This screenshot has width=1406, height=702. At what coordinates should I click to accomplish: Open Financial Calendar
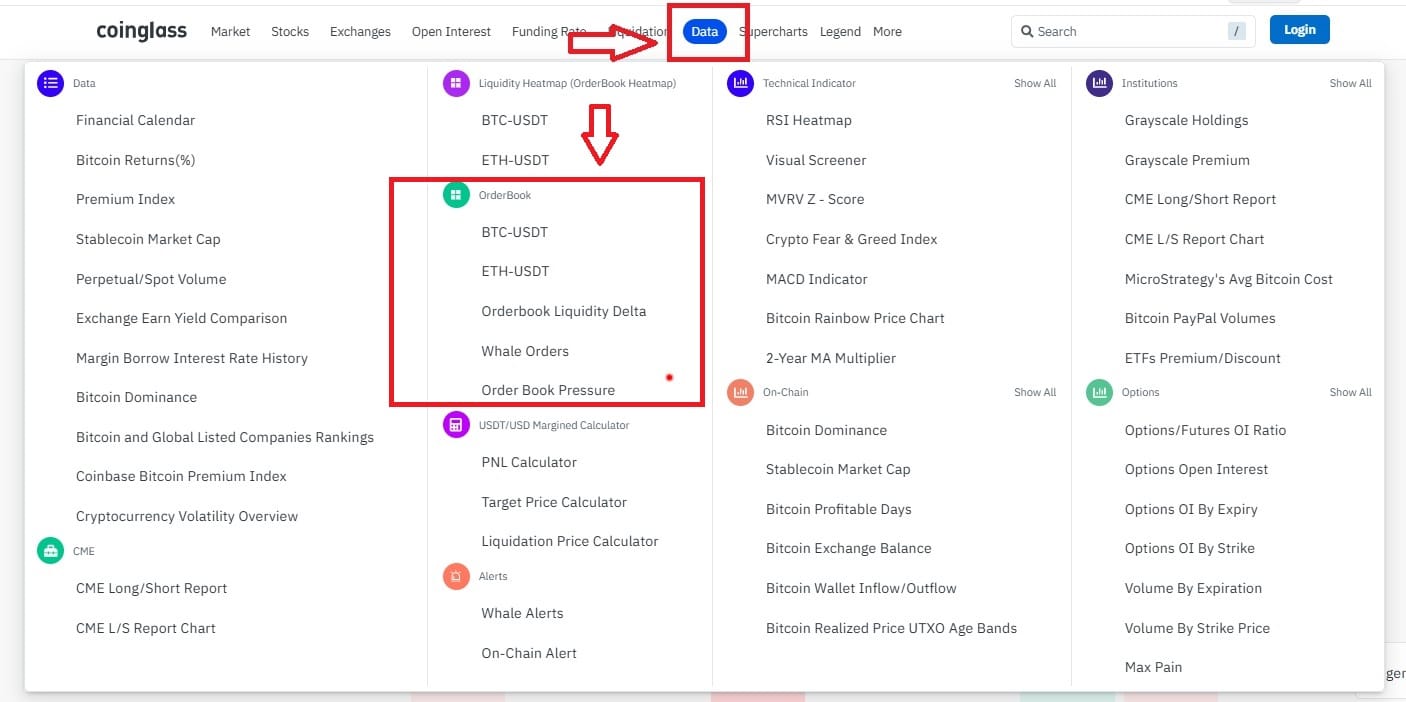[135, 120]
